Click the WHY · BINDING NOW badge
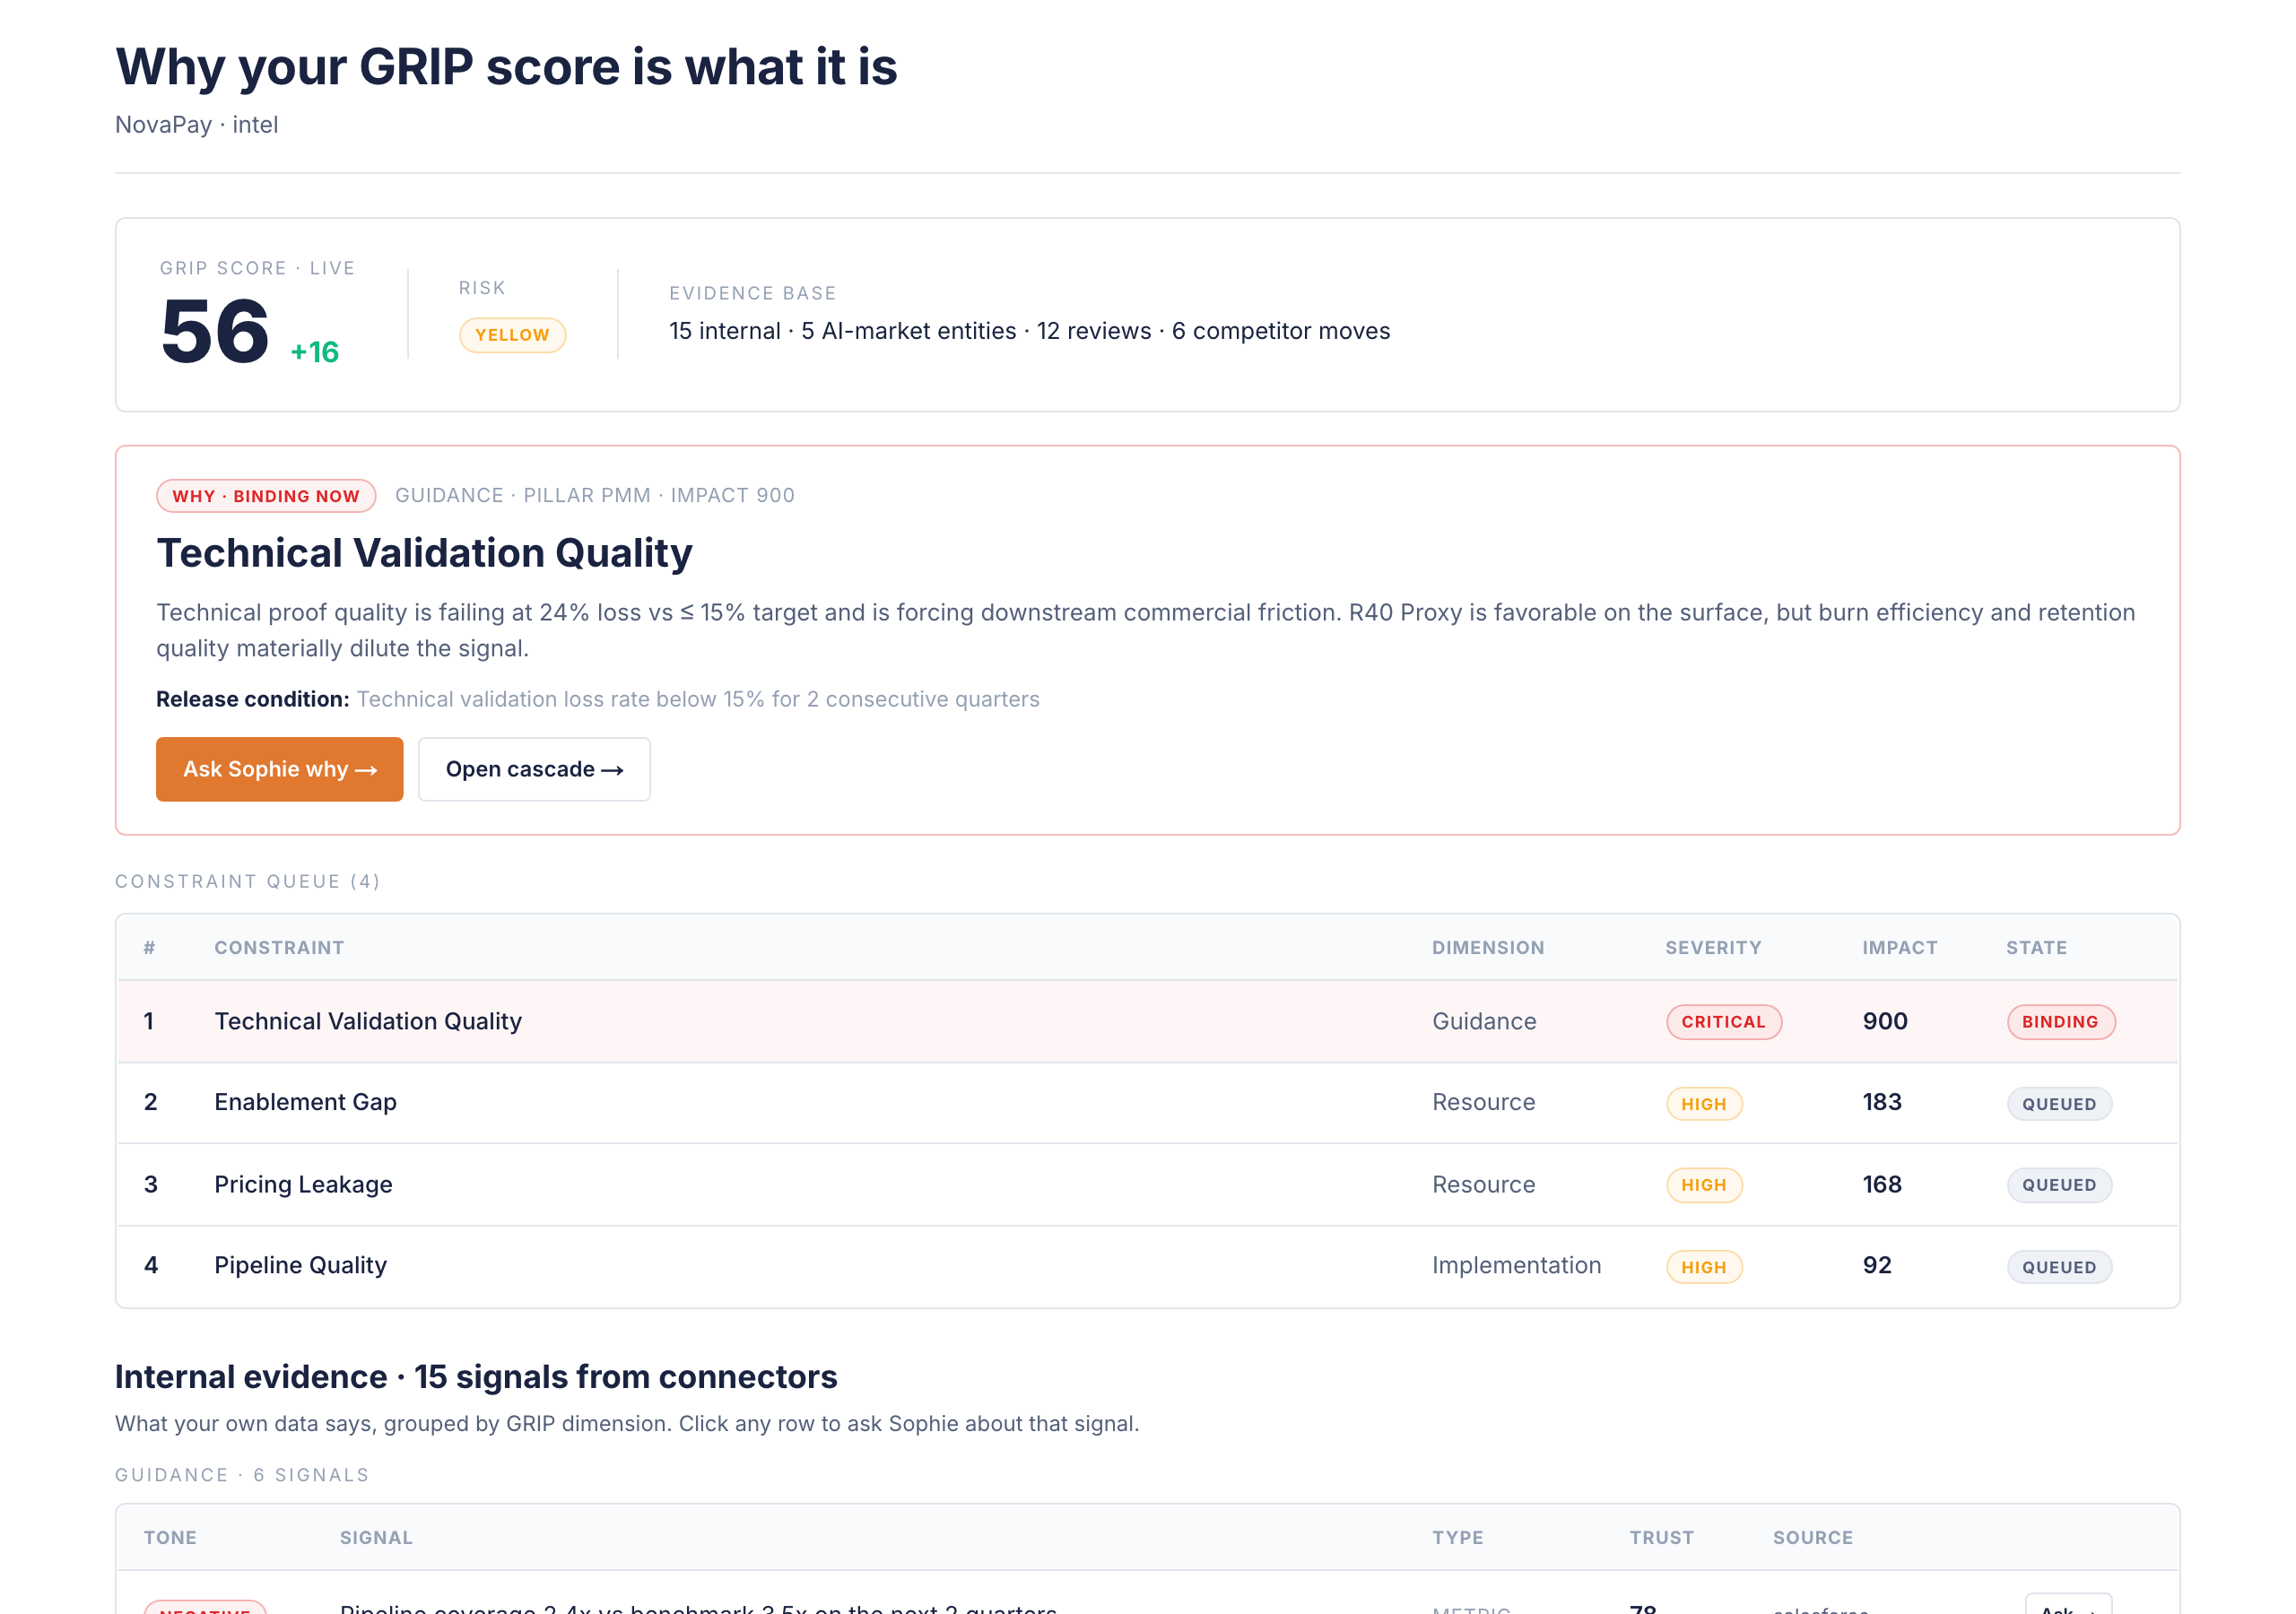 [x=266, y=496]
